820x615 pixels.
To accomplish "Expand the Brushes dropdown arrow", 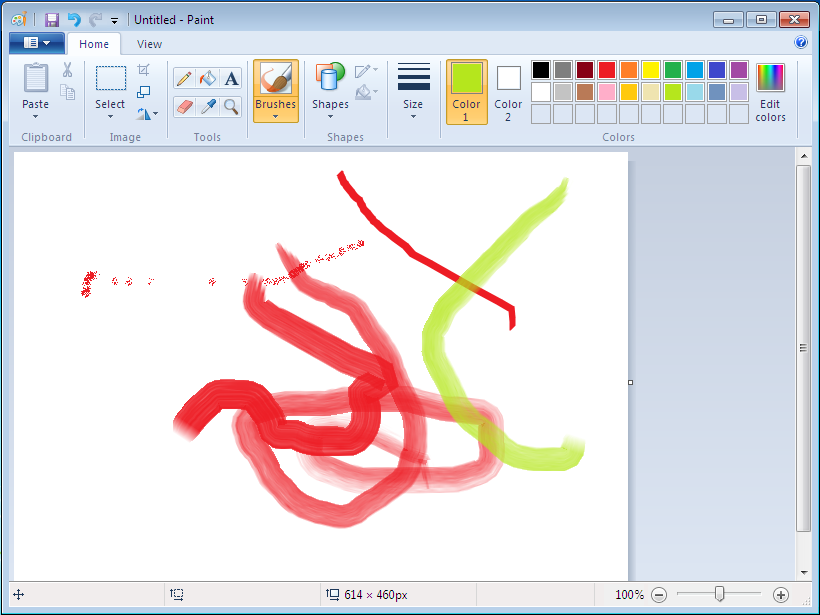I will tap(275, 116).
